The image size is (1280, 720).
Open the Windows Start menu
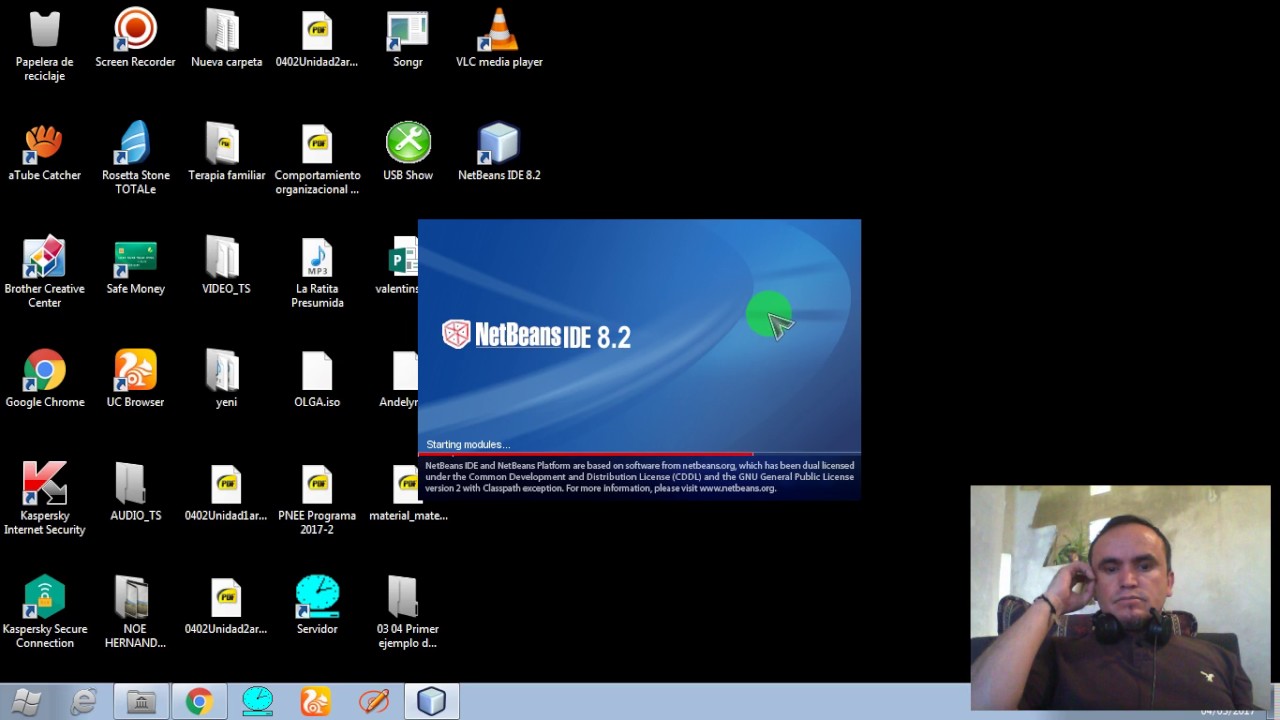click(26, 702)
